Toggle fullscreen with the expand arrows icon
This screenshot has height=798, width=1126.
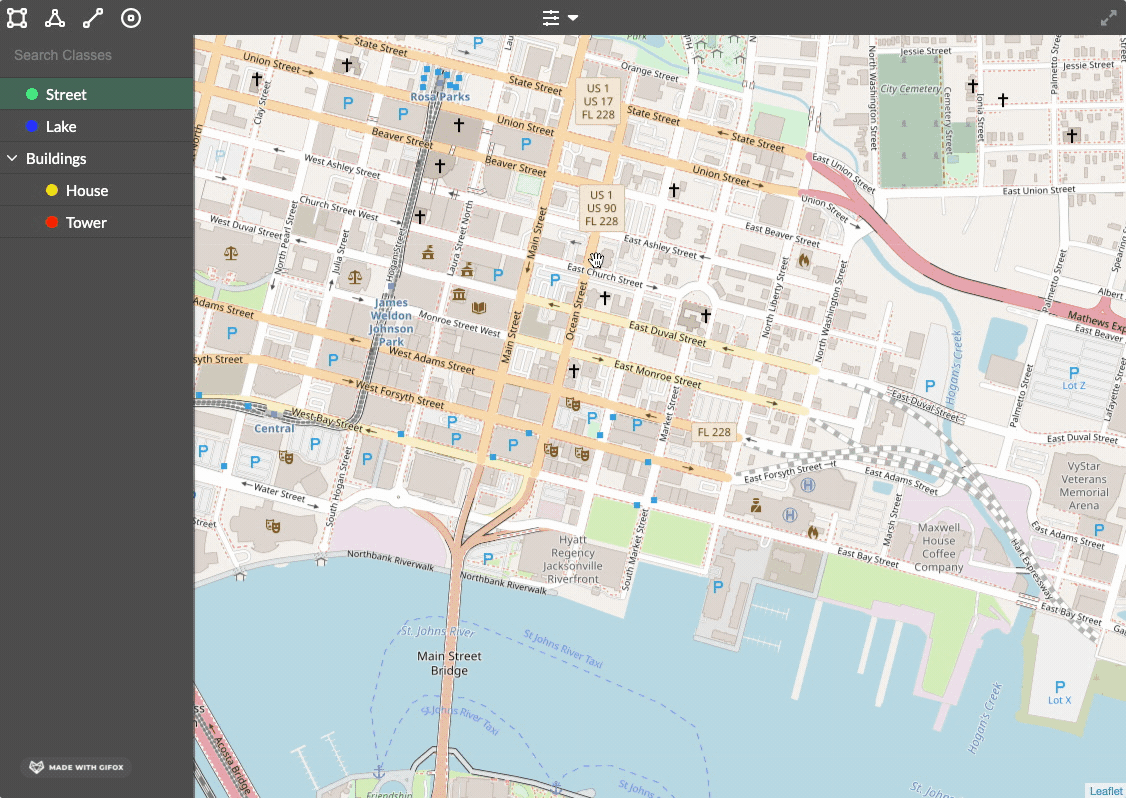pos(1109,19)
